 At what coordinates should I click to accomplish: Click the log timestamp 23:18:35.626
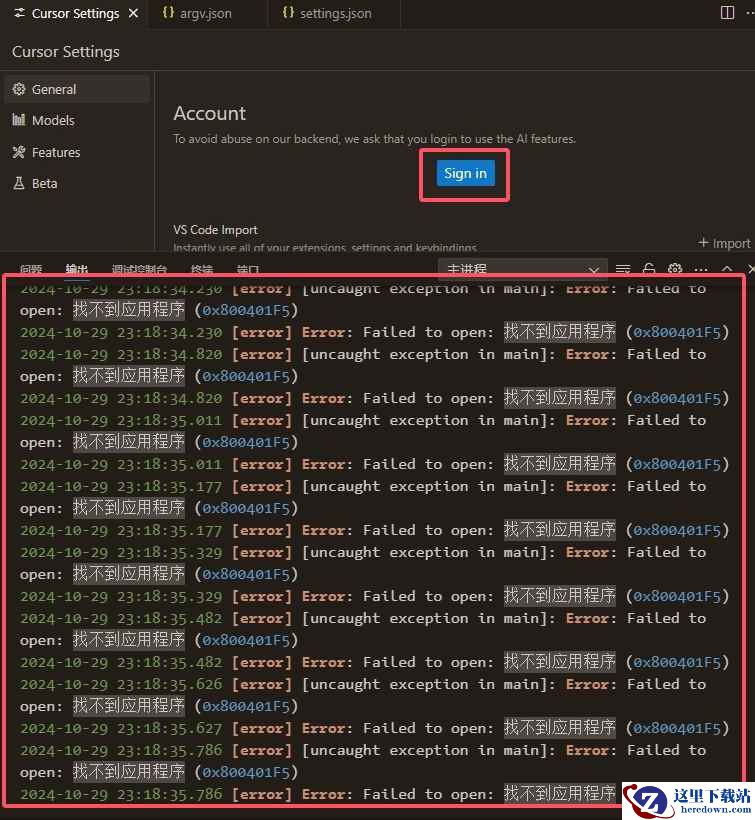point(169,684)
